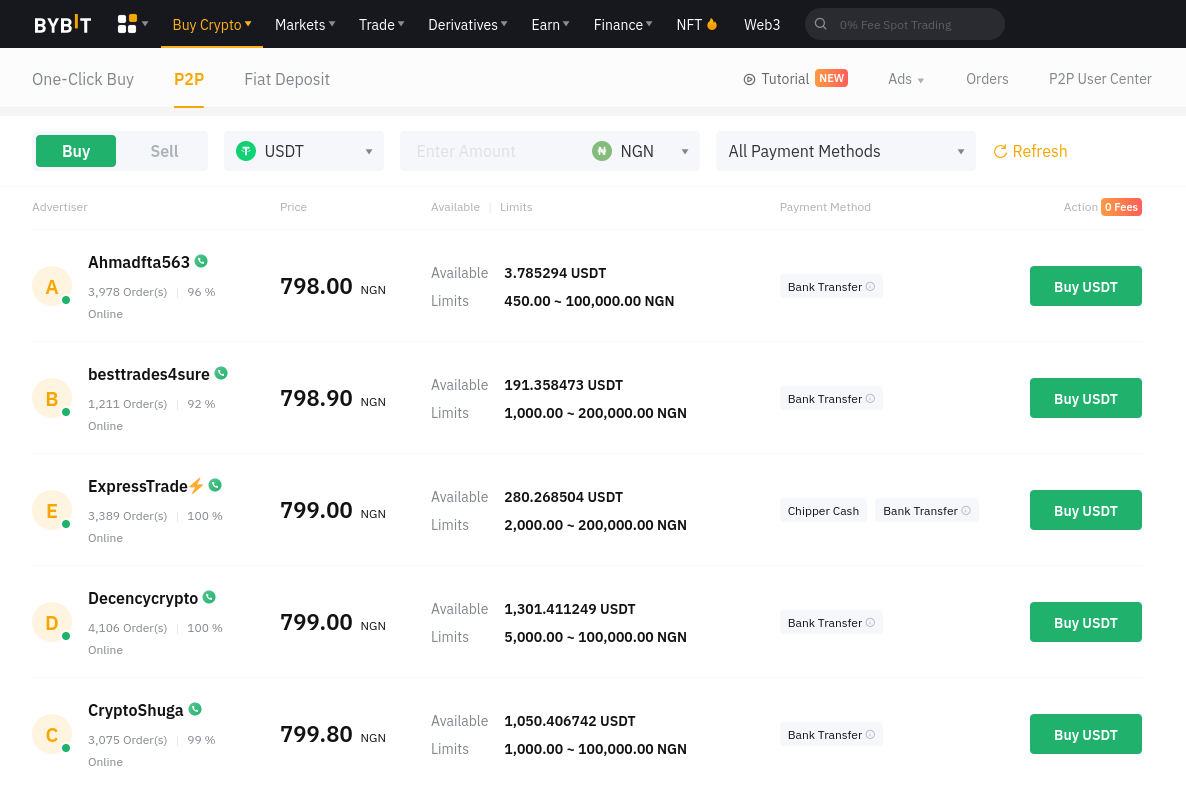This screenshot has height=789, width=1186.
Task: Click the 0 Fees badge
Action: tap(1121, 207)
